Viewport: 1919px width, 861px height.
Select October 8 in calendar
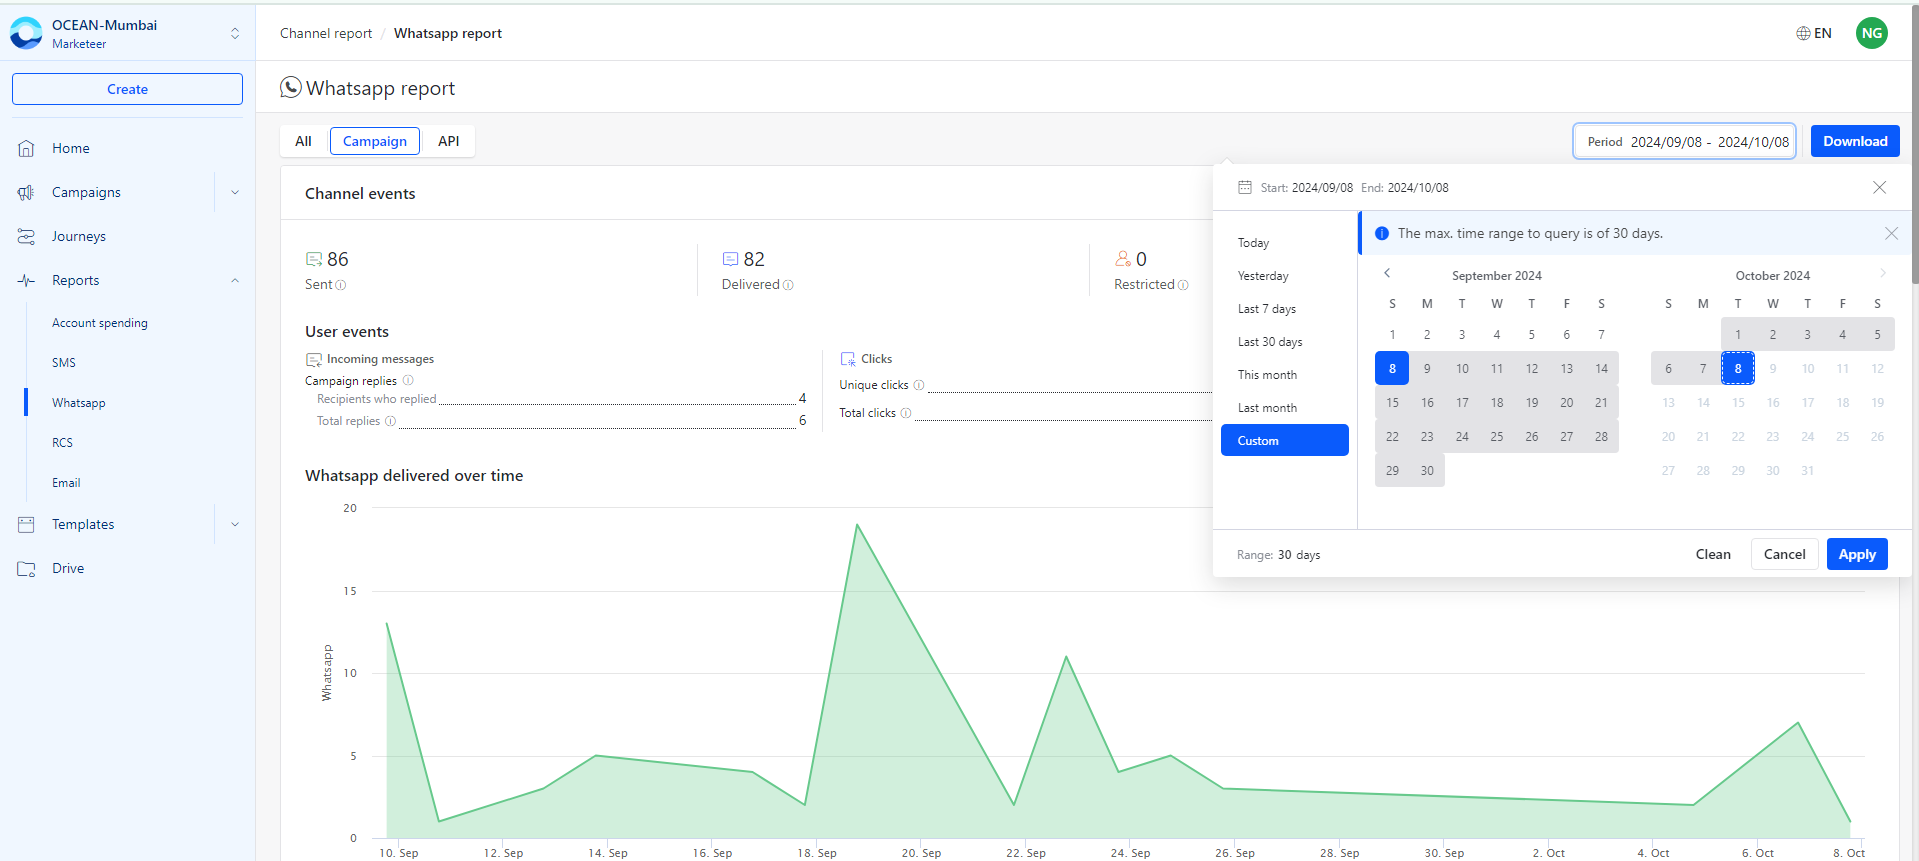(x=1738, y=368)
